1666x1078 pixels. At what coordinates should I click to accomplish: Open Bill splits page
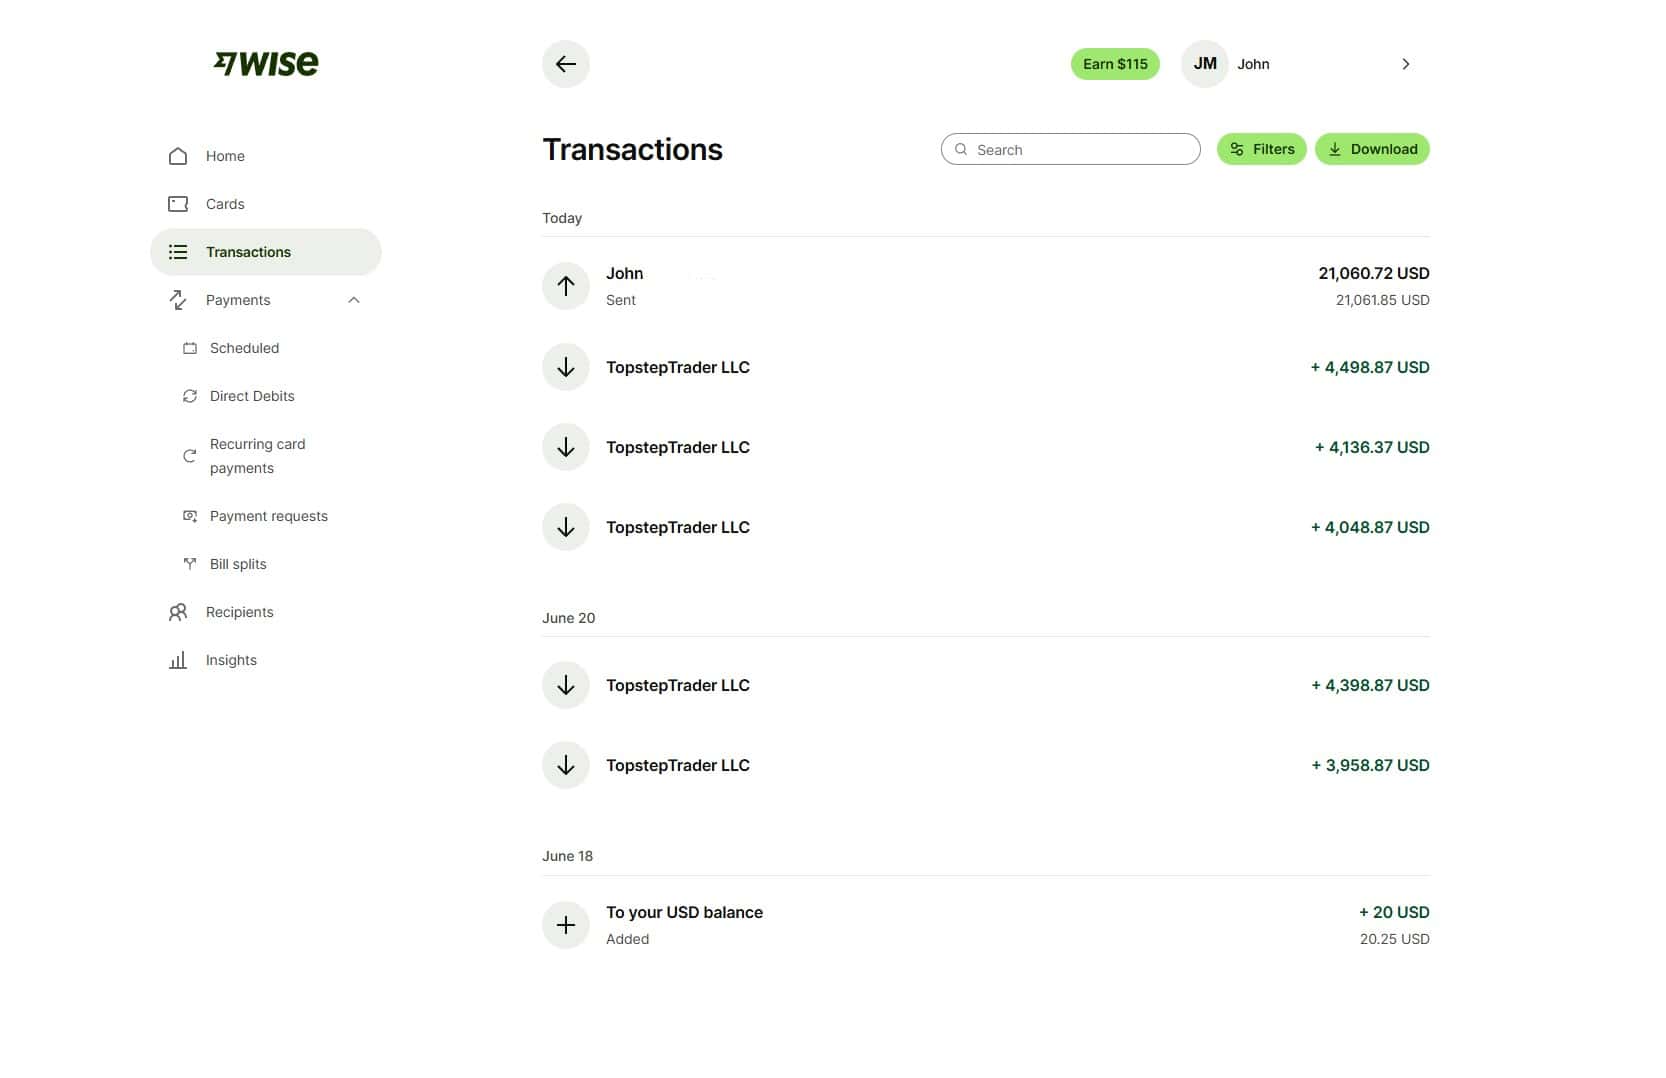click(x=266, y=564)
